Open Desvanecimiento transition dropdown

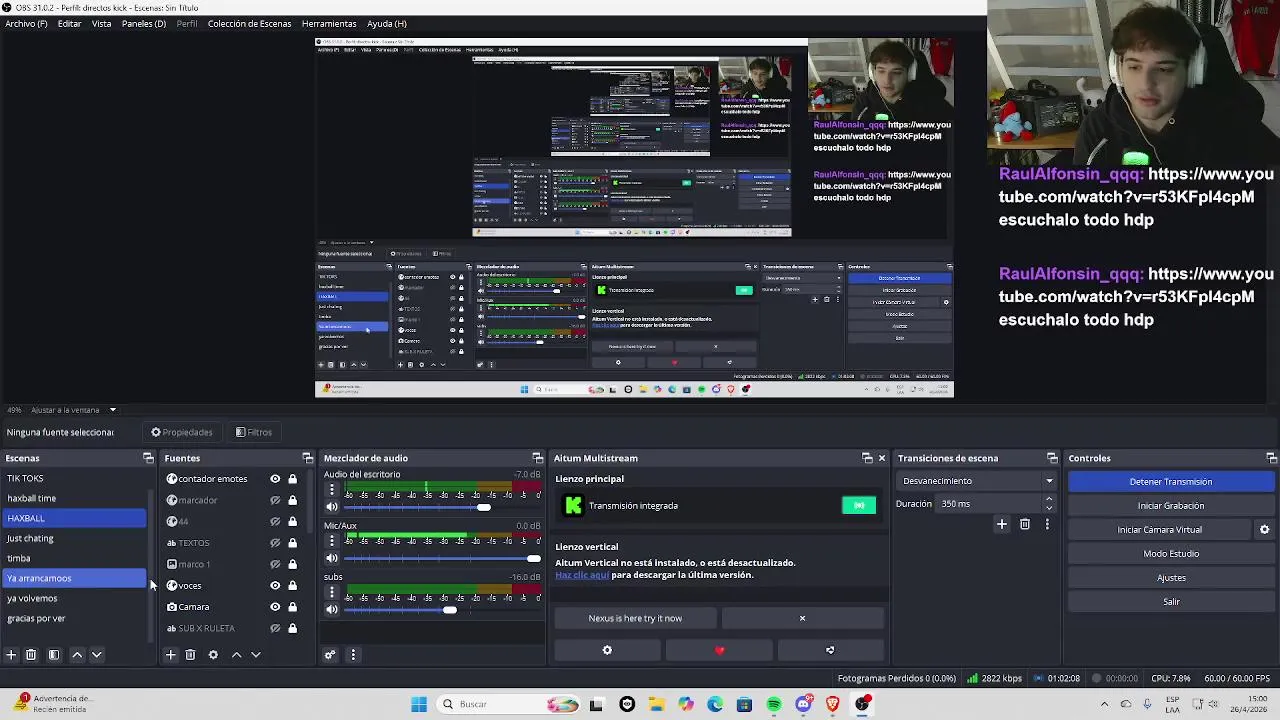click(977, 481)
